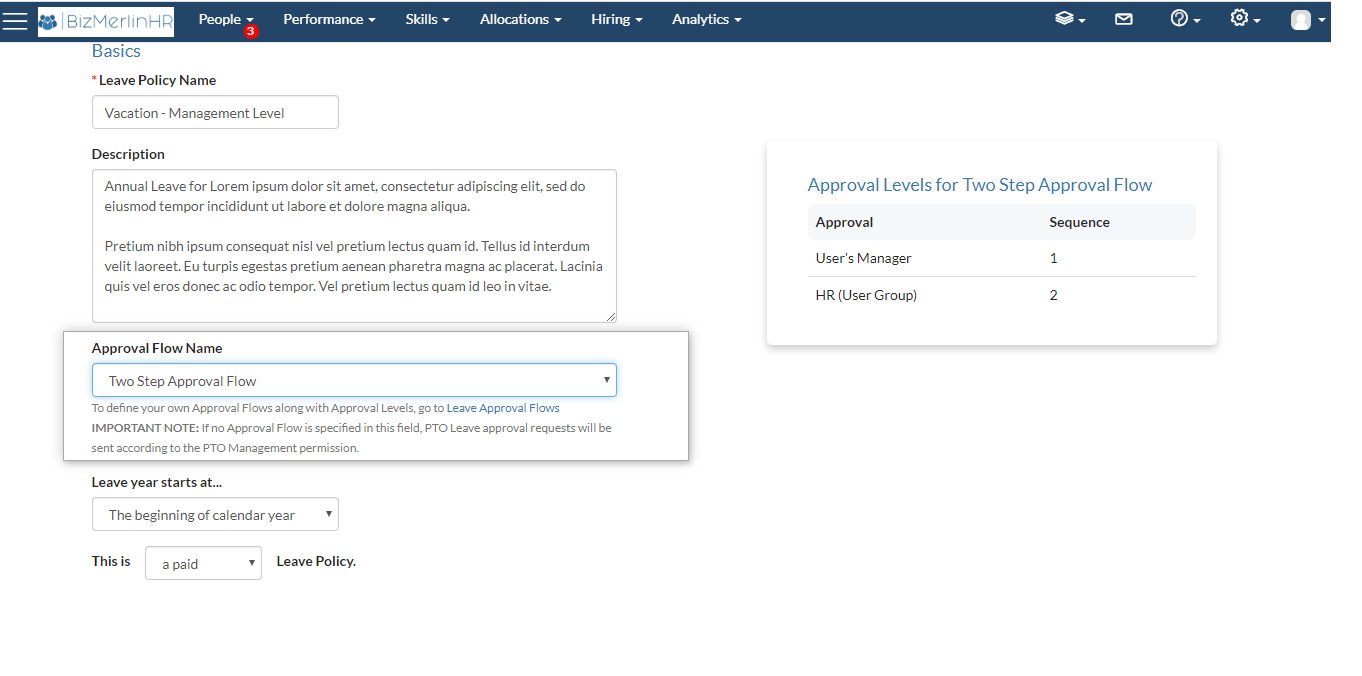Click inside the Description text area

[354, 246]
